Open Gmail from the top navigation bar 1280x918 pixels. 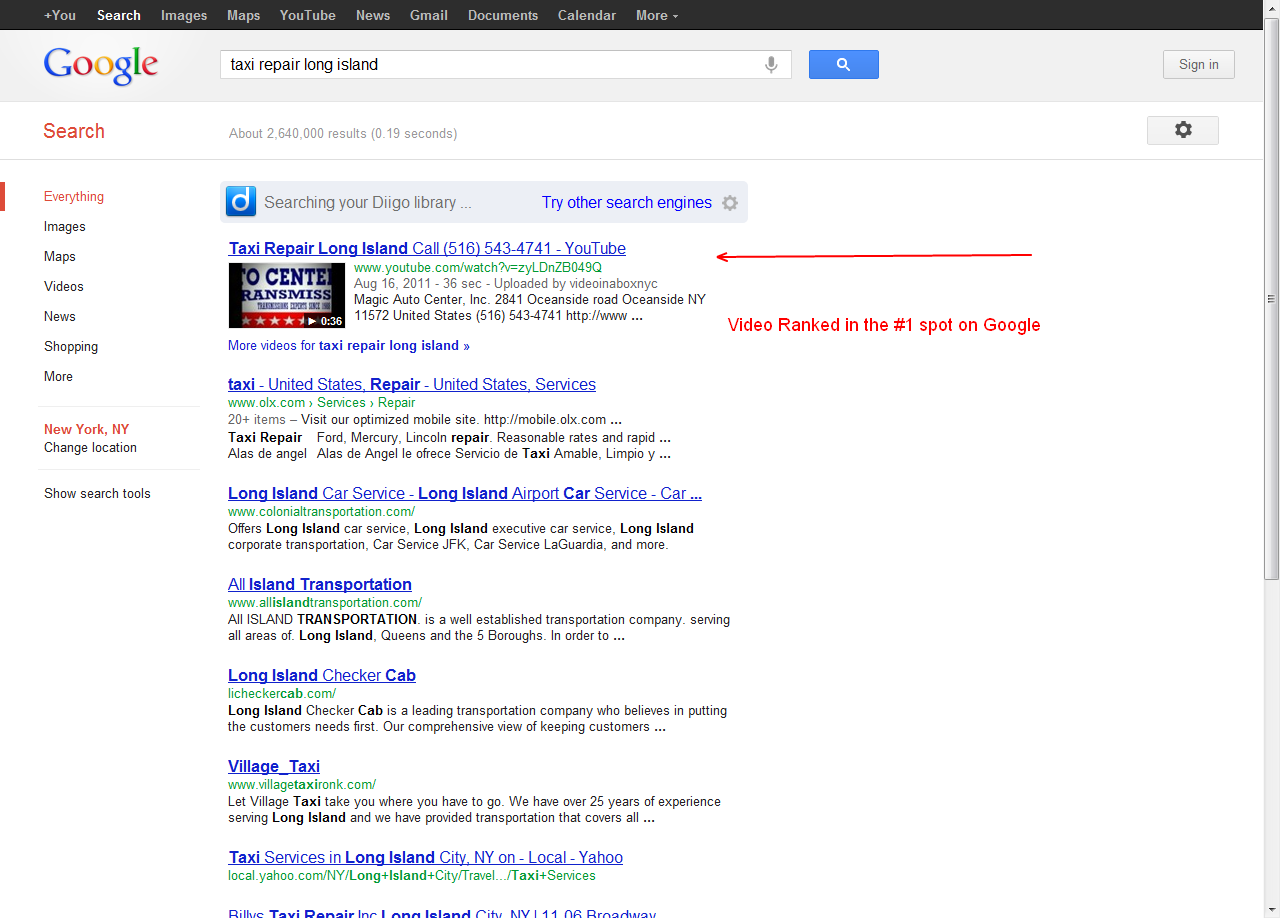[x=430, y=15]
